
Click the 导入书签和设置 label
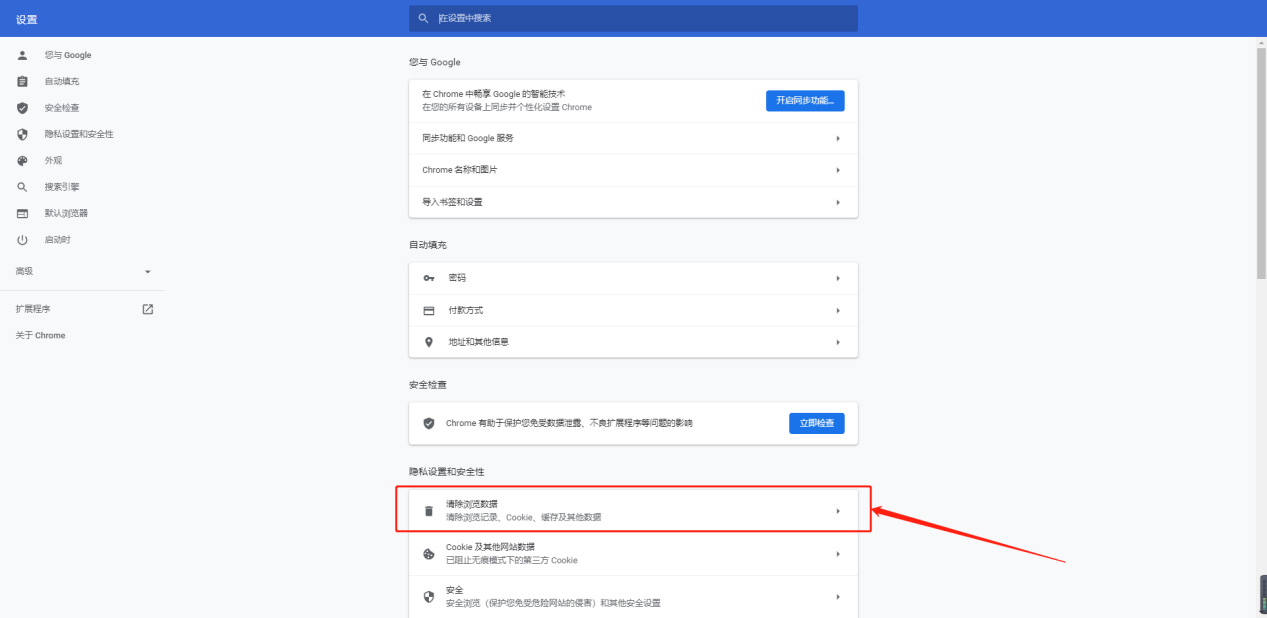click(x=452, y=202)
